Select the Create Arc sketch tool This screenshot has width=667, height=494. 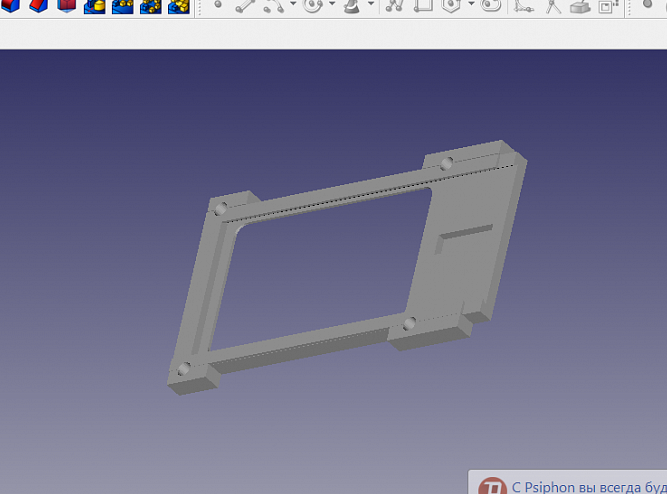pyautogui.click(x=274, y=5)
